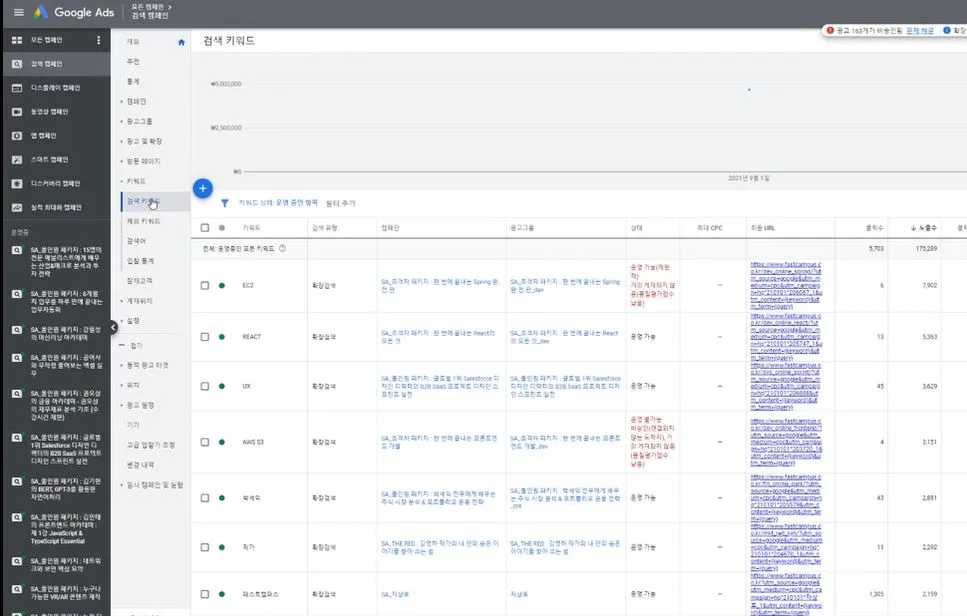Image resolution: width=967 pixels, height=616 pixels.
Task: Check the box for the UX keyword row
Action: 205,386
